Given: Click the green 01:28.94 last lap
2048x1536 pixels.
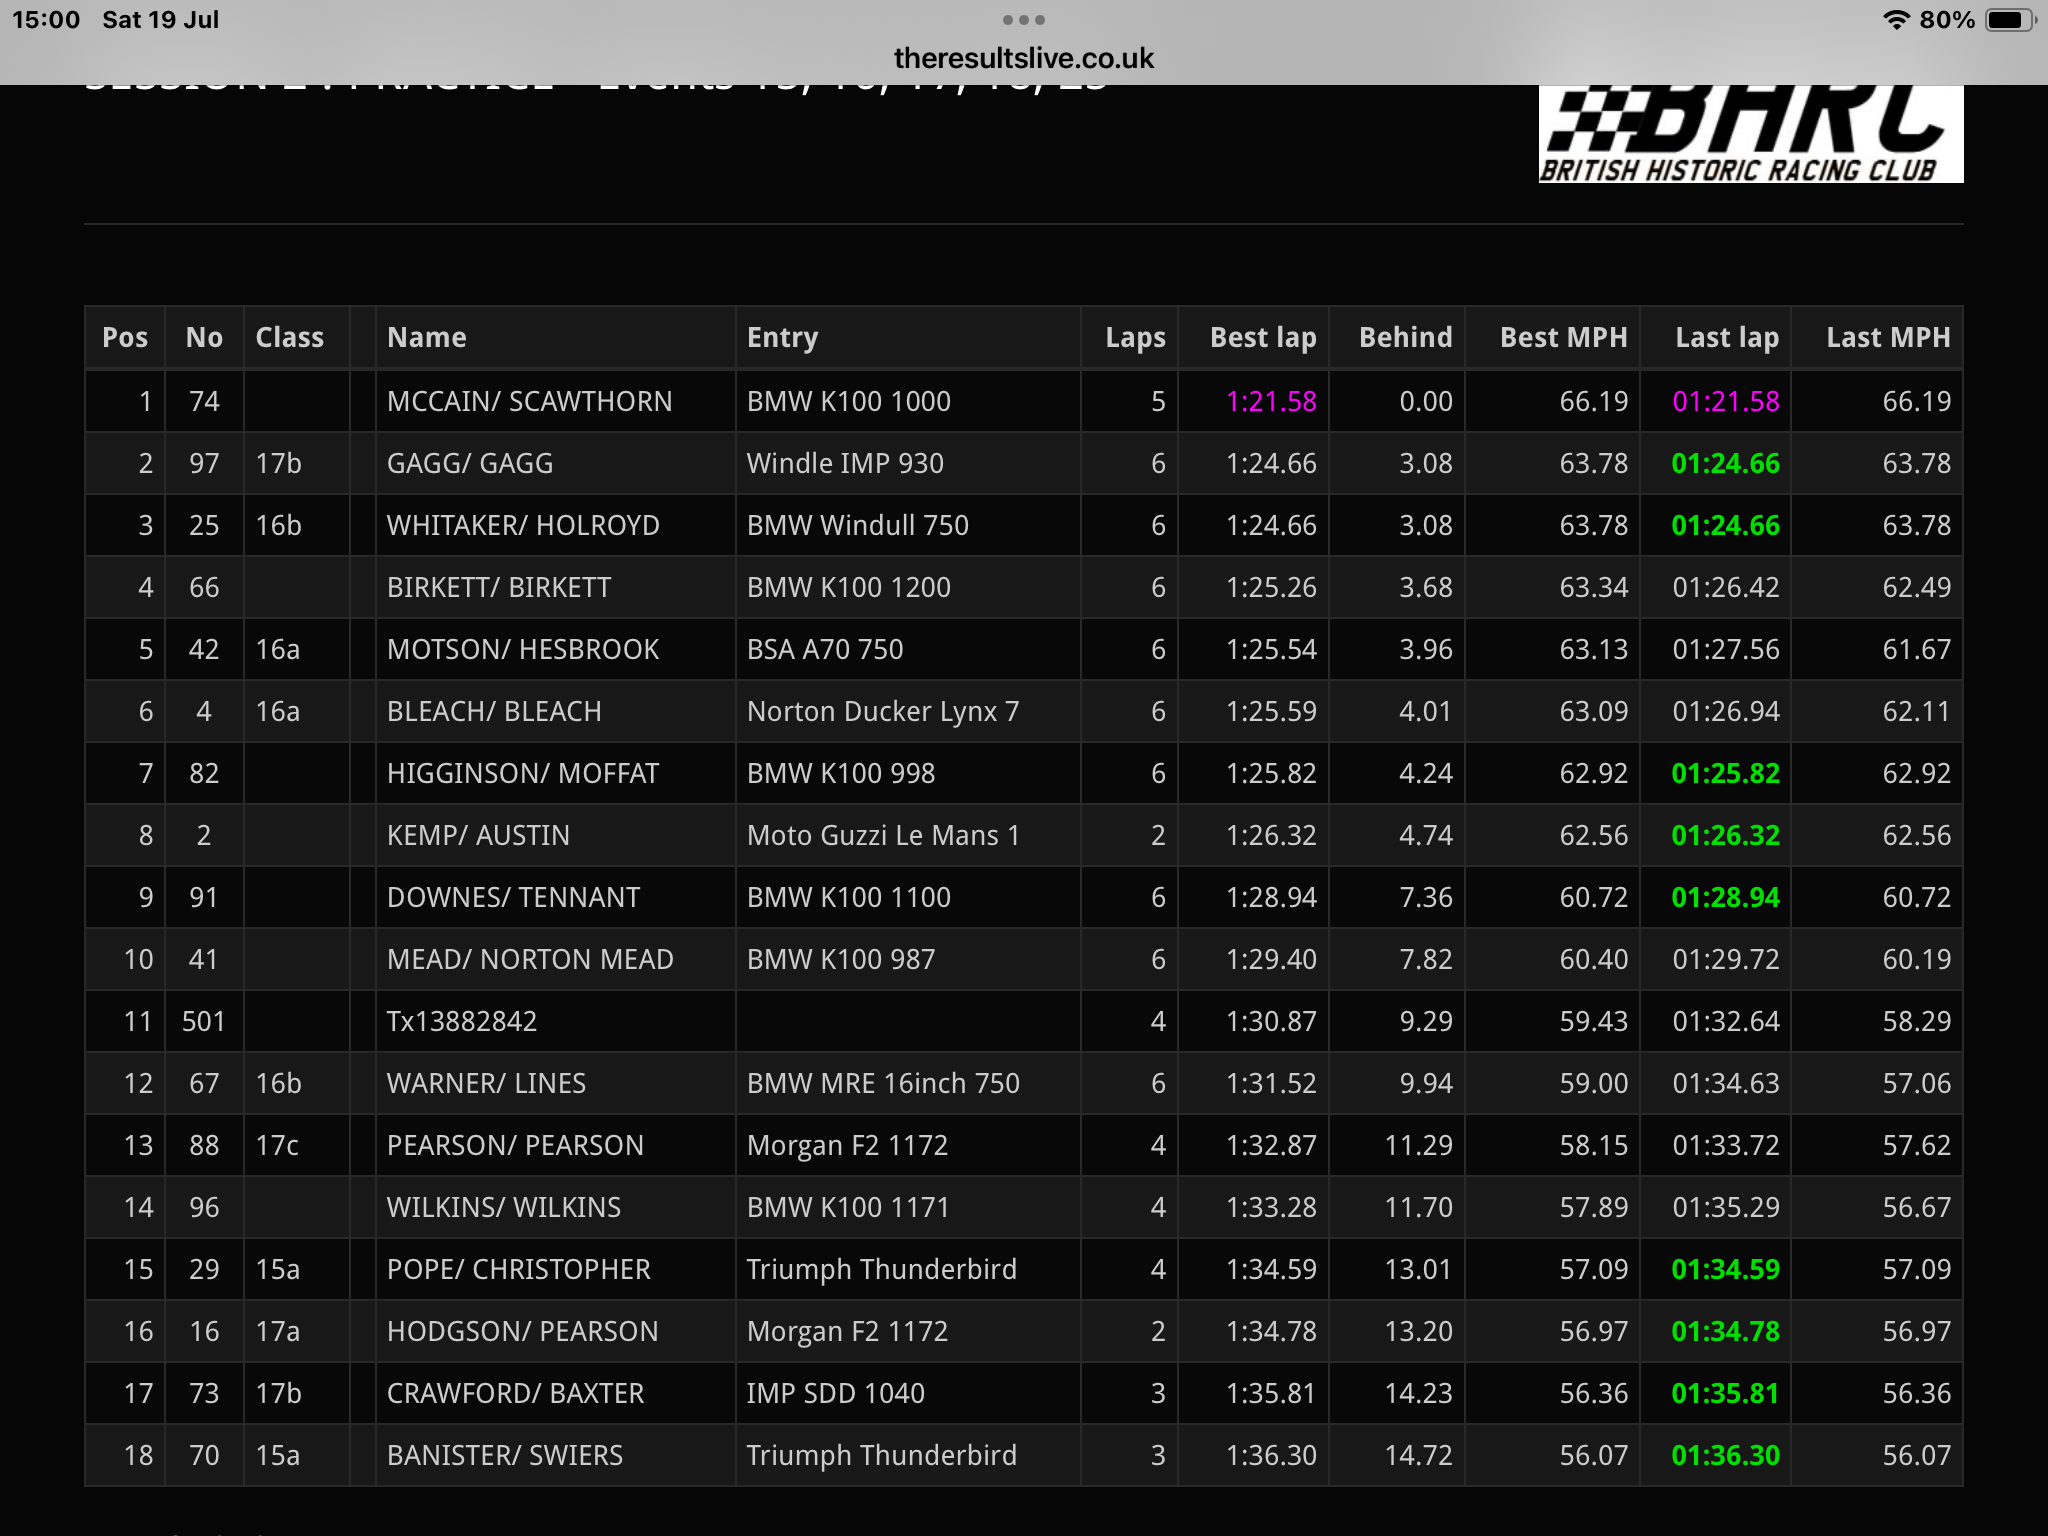Looking at the screenshot, I should coord(1726,898).
